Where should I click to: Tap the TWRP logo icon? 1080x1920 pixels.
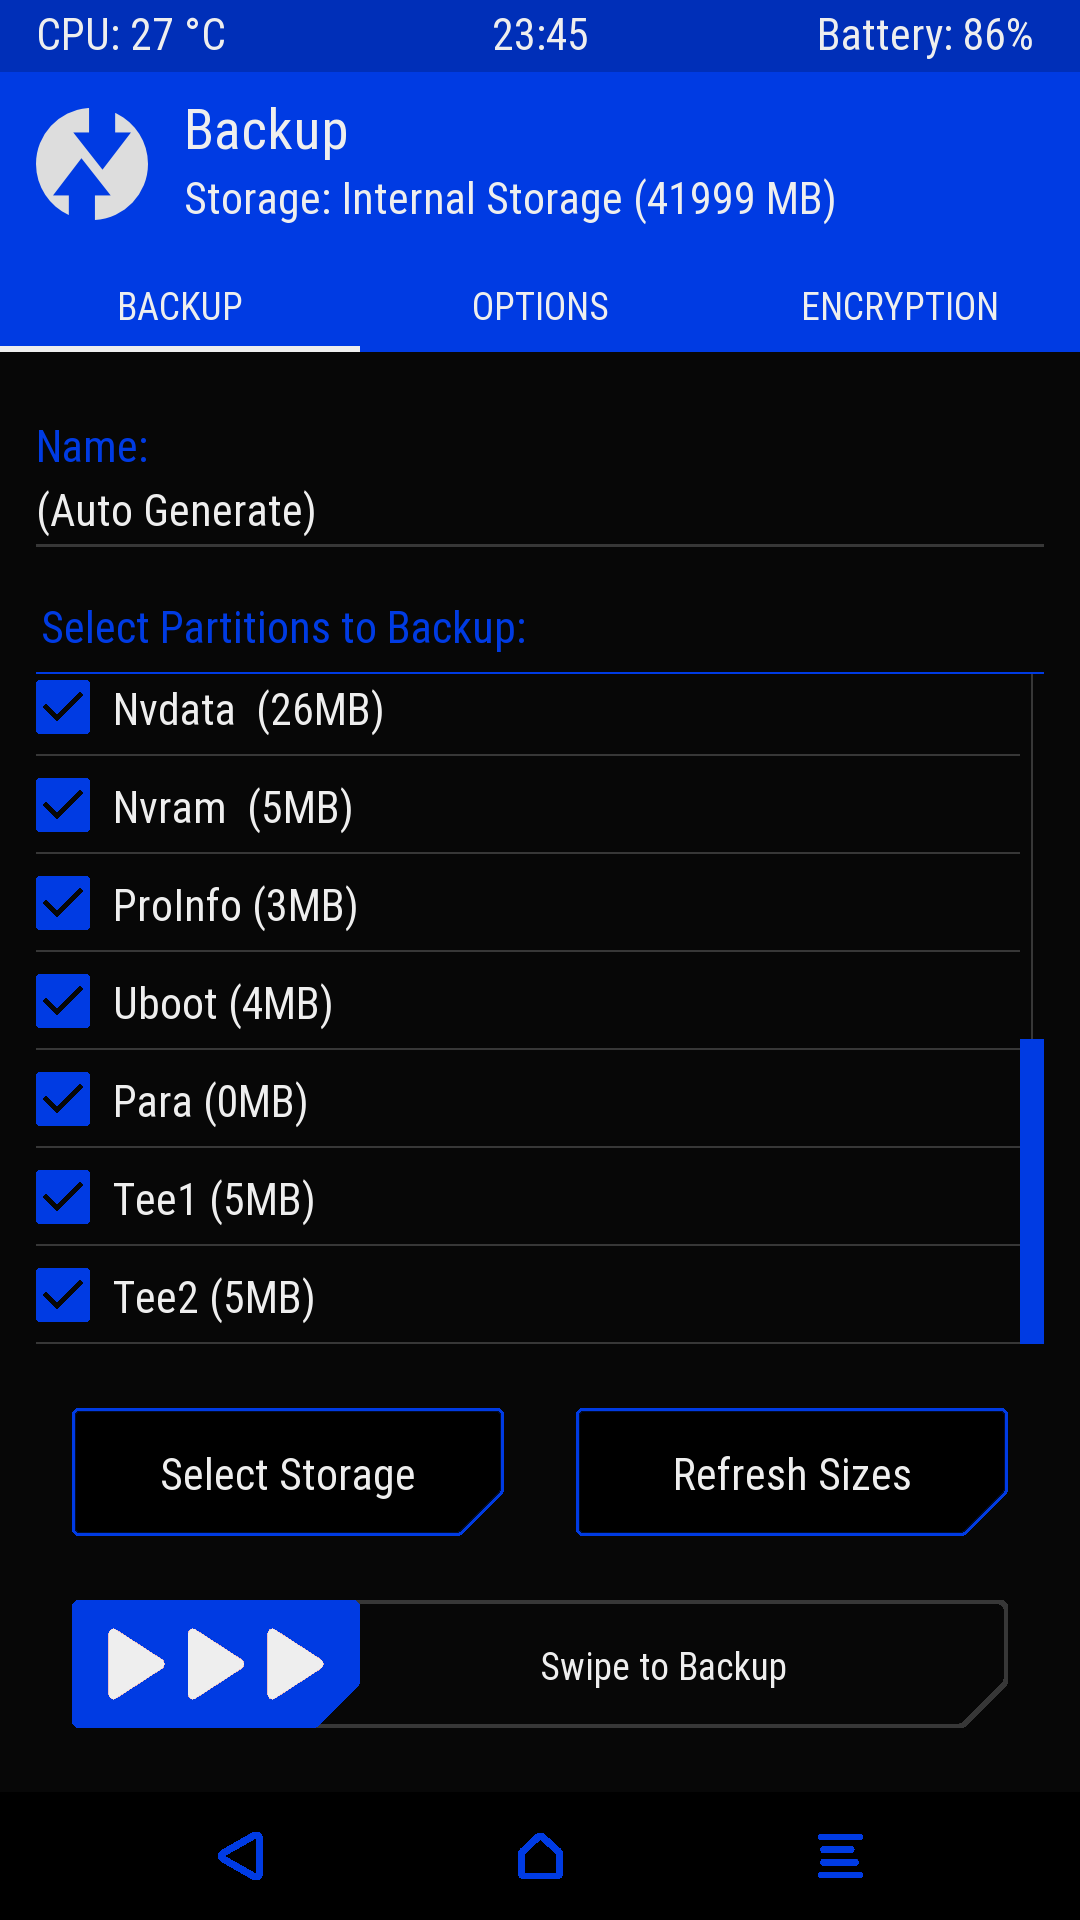click(92, 164)
